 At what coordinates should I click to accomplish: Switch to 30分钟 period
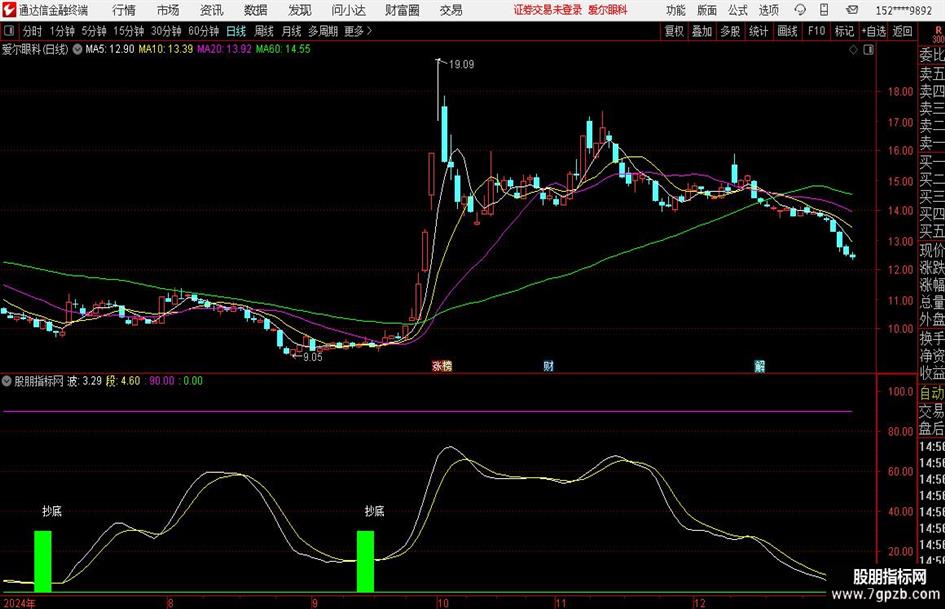point(166,31)
